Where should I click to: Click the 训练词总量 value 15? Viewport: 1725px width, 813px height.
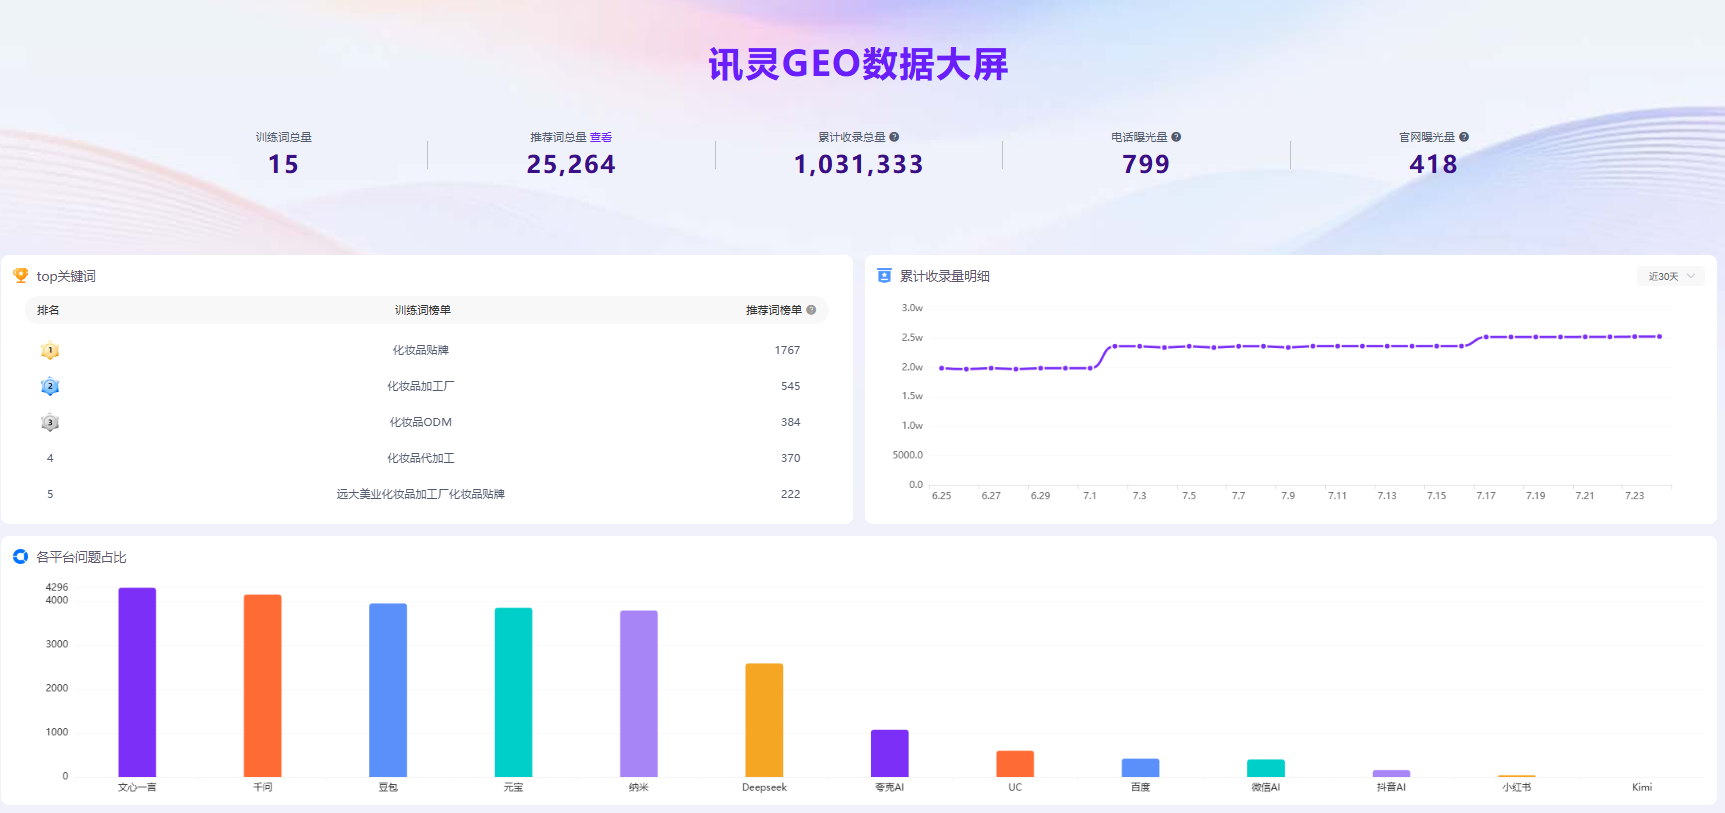click(284, 164)
